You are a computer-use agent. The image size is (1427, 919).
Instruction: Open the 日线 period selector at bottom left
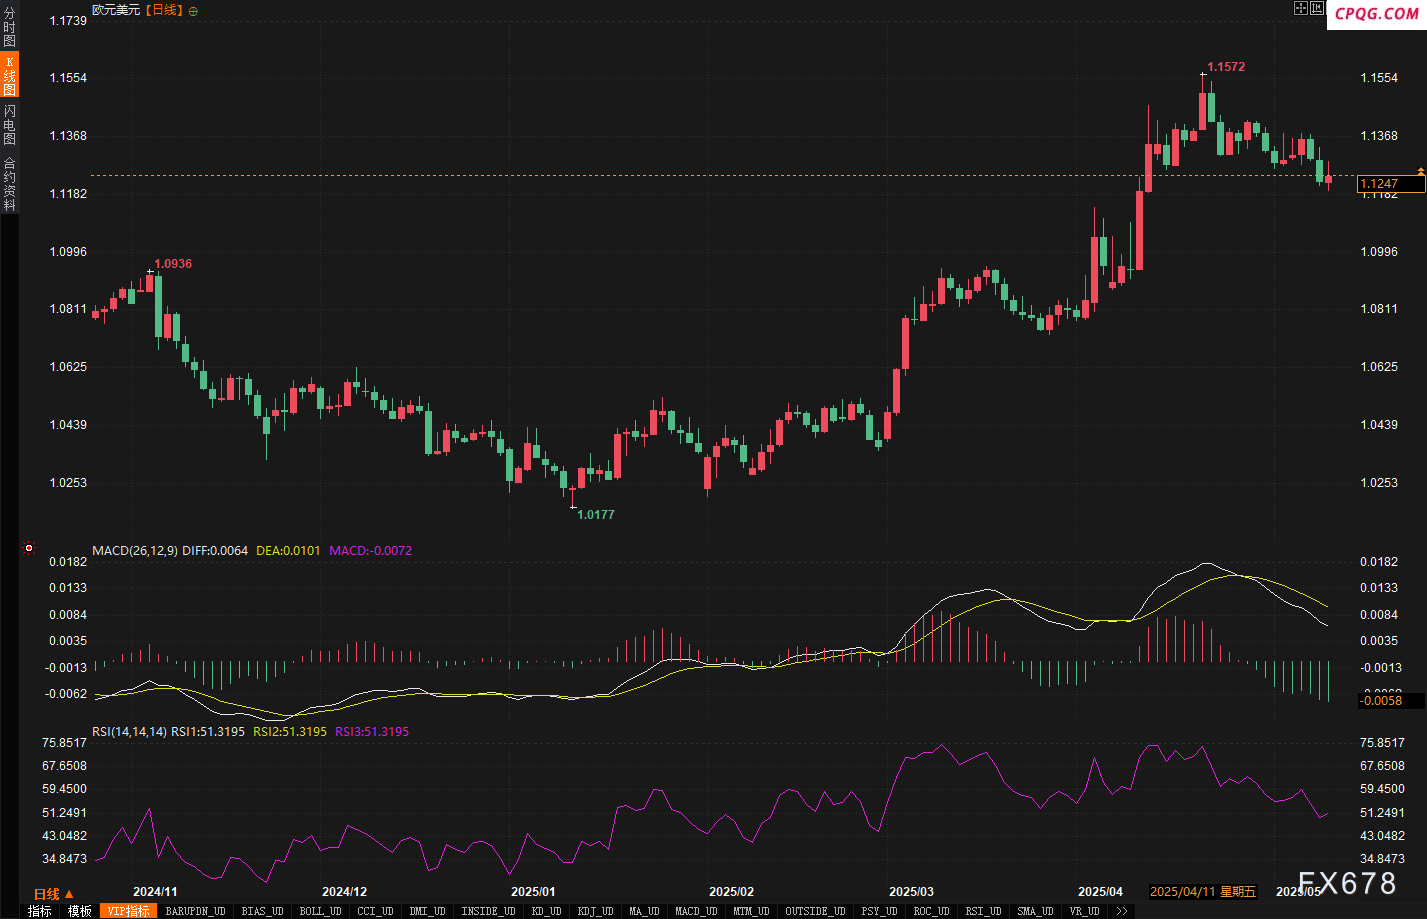pyautogui.click(x=53, y=894)
